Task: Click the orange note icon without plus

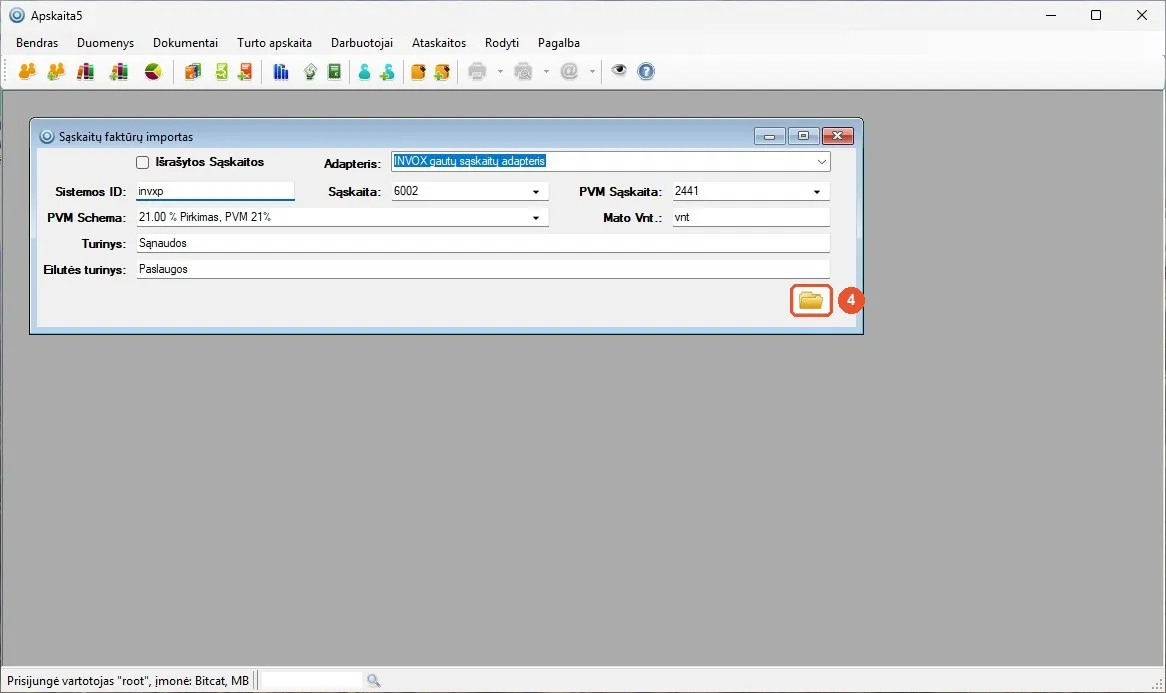Action: coord(418,71)
